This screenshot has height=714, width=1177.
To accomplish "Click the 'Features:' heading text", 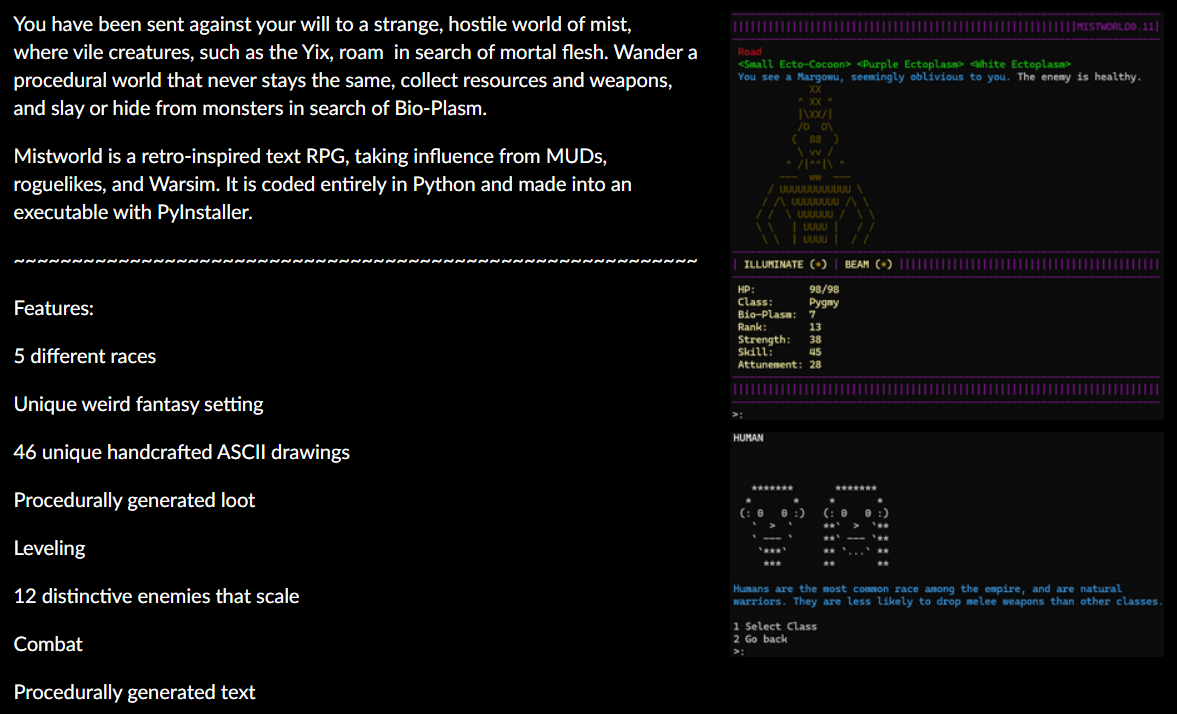I will tap(53, 309).
